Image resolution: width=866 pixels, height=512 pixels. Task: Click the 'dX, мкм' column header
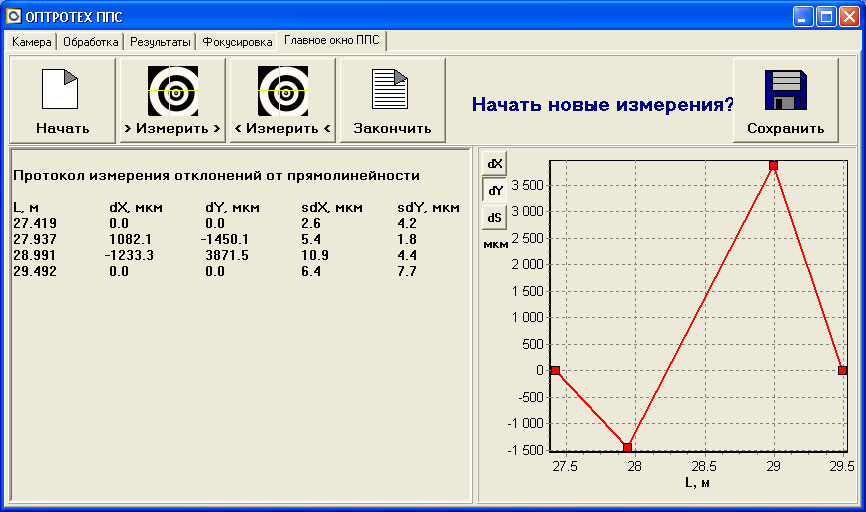pyautogui.click(x=136, y=208)
